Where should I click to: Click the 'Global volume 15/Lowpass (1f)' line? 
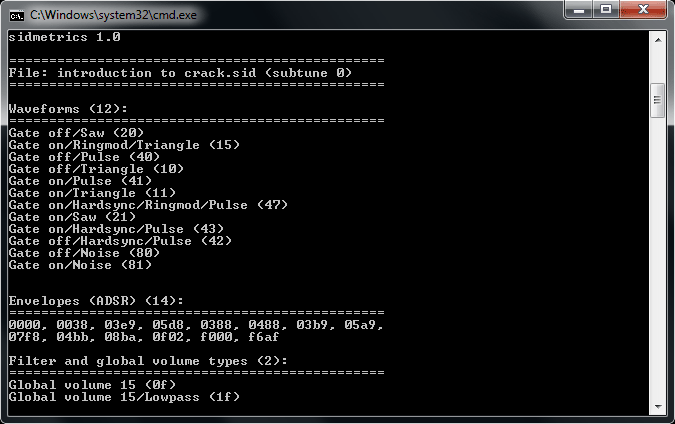tap(124, 397)
